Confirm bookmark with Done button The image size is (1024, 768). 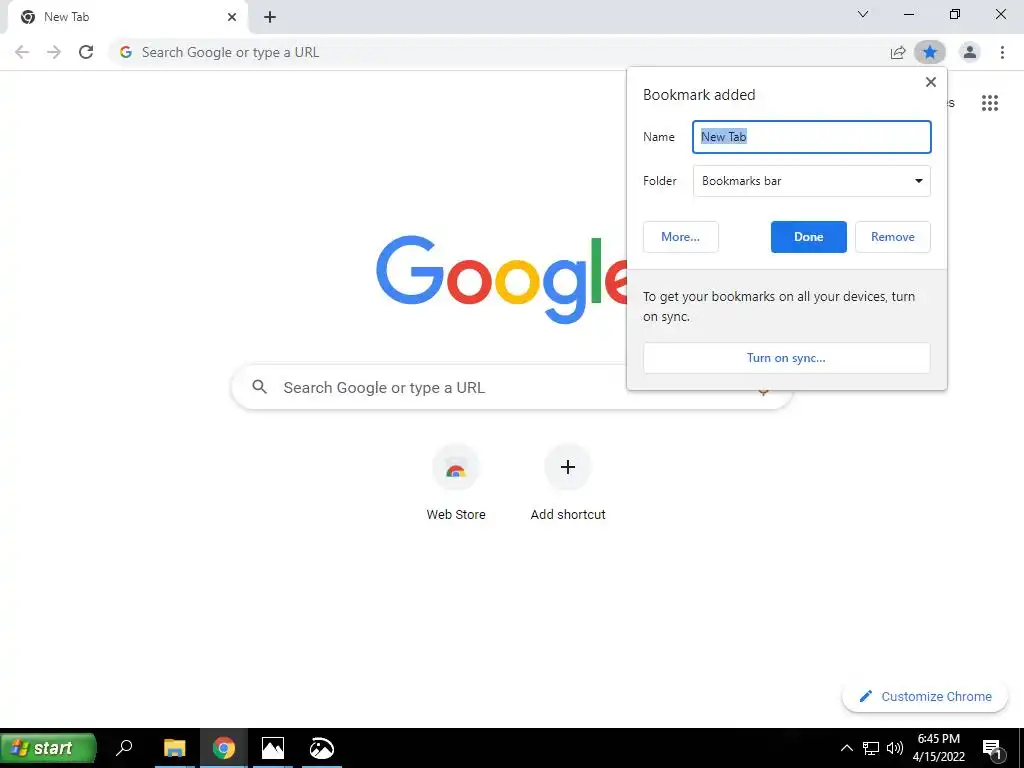[808, 237]
